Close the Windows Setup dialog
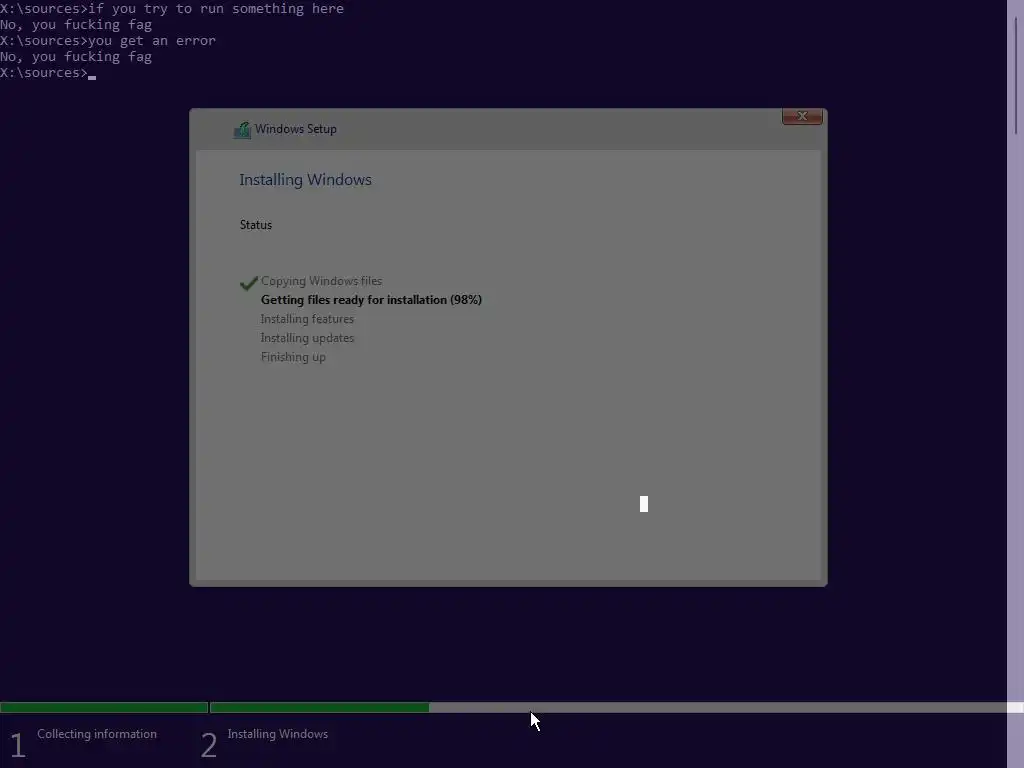 click(802, 116)
